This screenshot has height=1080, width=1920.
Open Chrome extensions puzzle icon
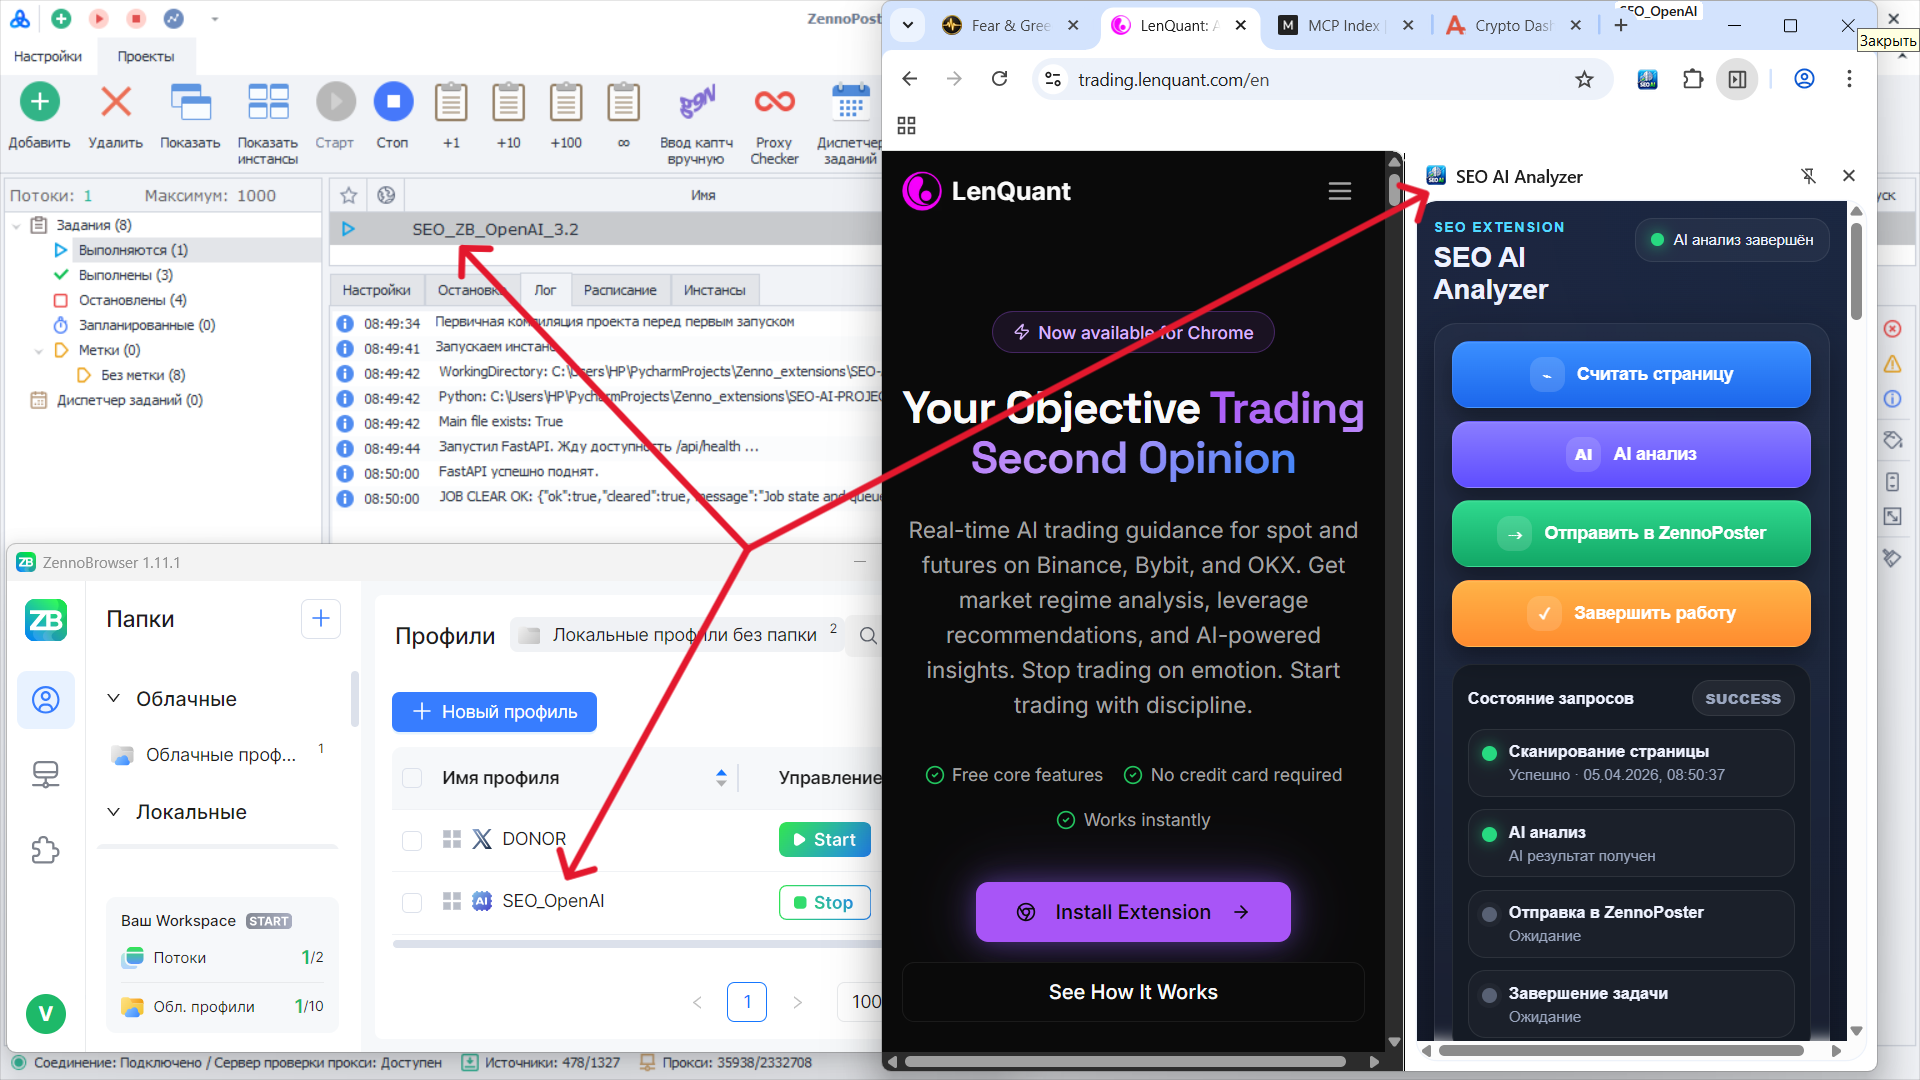pos(1692,80)
